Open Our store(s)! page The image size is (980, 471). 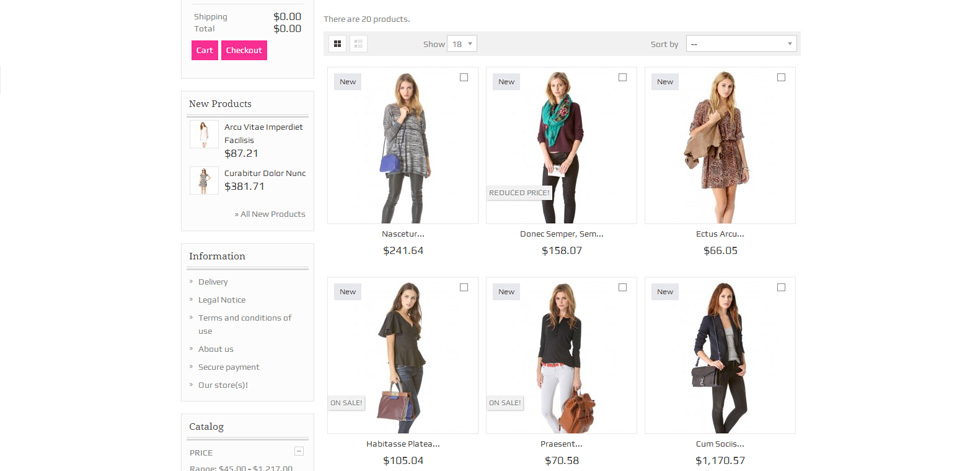pos(223,385)
